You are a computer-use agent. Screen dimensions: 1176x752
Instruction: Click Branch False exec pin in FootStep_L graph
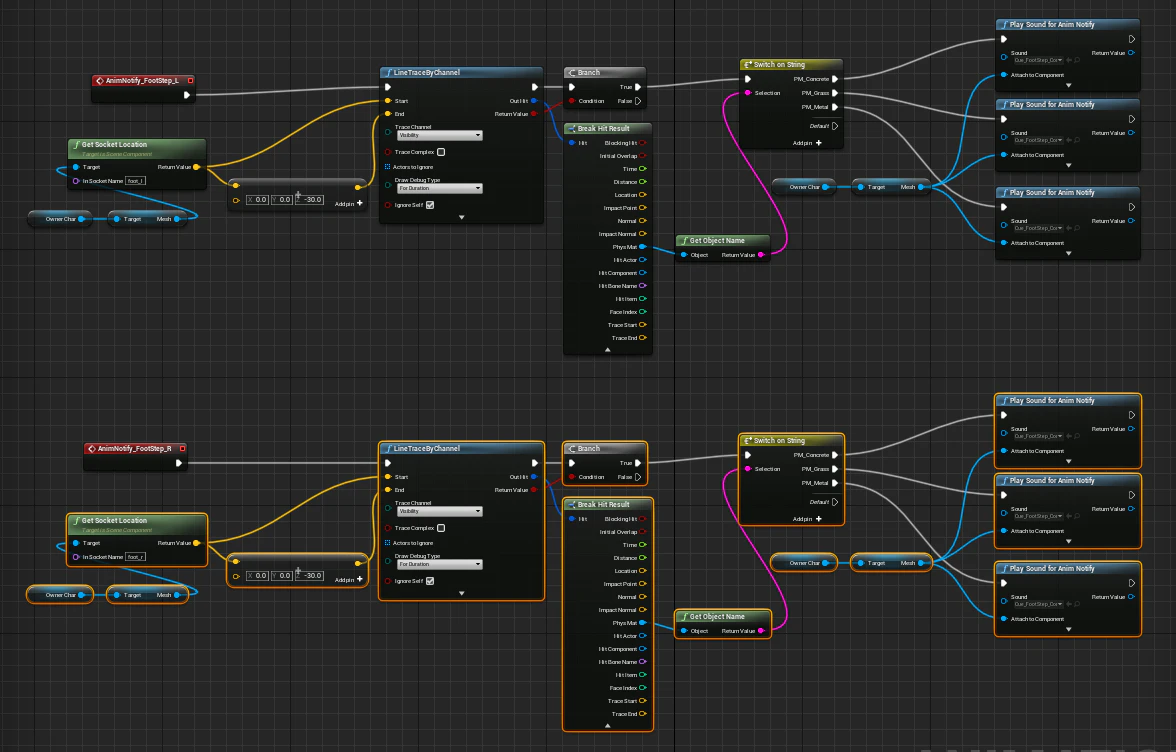click(x=638, y=100)
